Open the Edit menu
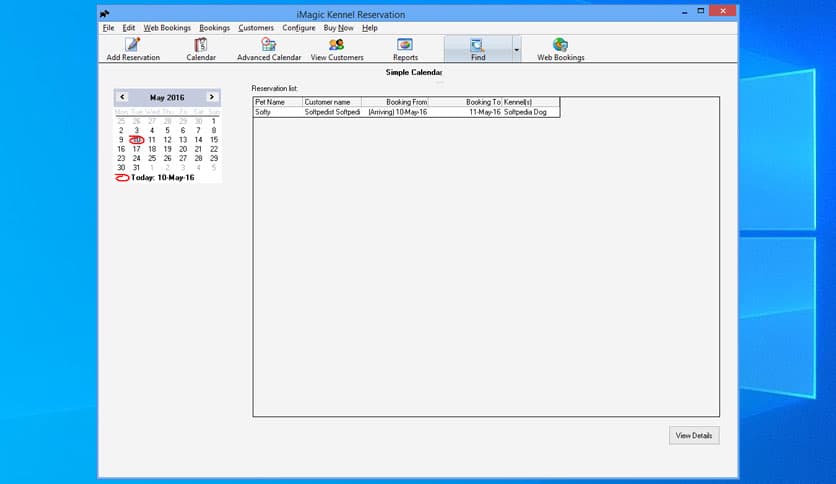 coord(128,28)
